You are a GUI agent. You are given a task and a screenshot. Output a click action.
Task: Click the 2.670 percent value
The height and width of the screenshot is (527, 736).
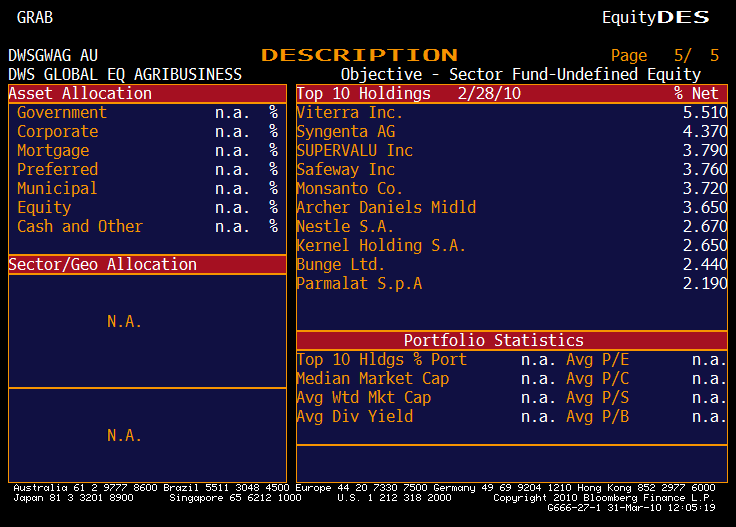(x=705, y=227)
